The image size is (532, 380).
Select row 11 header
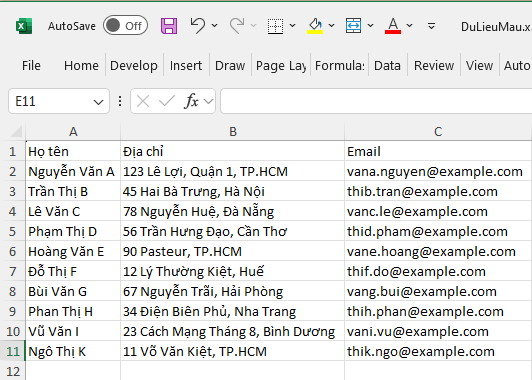(13, 351)
